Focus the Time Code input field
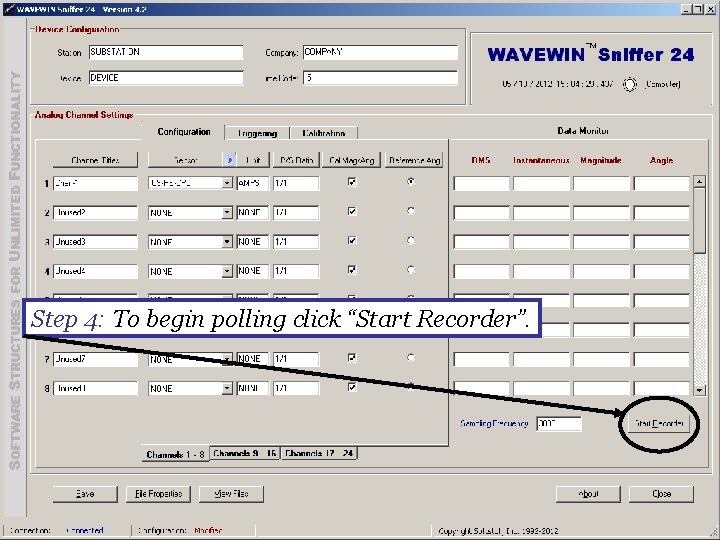This screenshot has width=720, height=540. pyautogui.click(x=380, y=78)
